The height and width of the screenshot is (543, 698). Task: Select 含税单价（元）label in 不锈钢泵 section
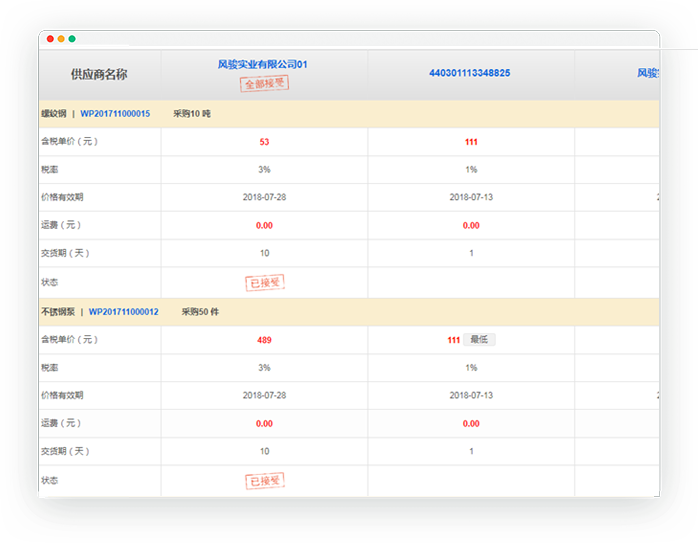(69, 340)
